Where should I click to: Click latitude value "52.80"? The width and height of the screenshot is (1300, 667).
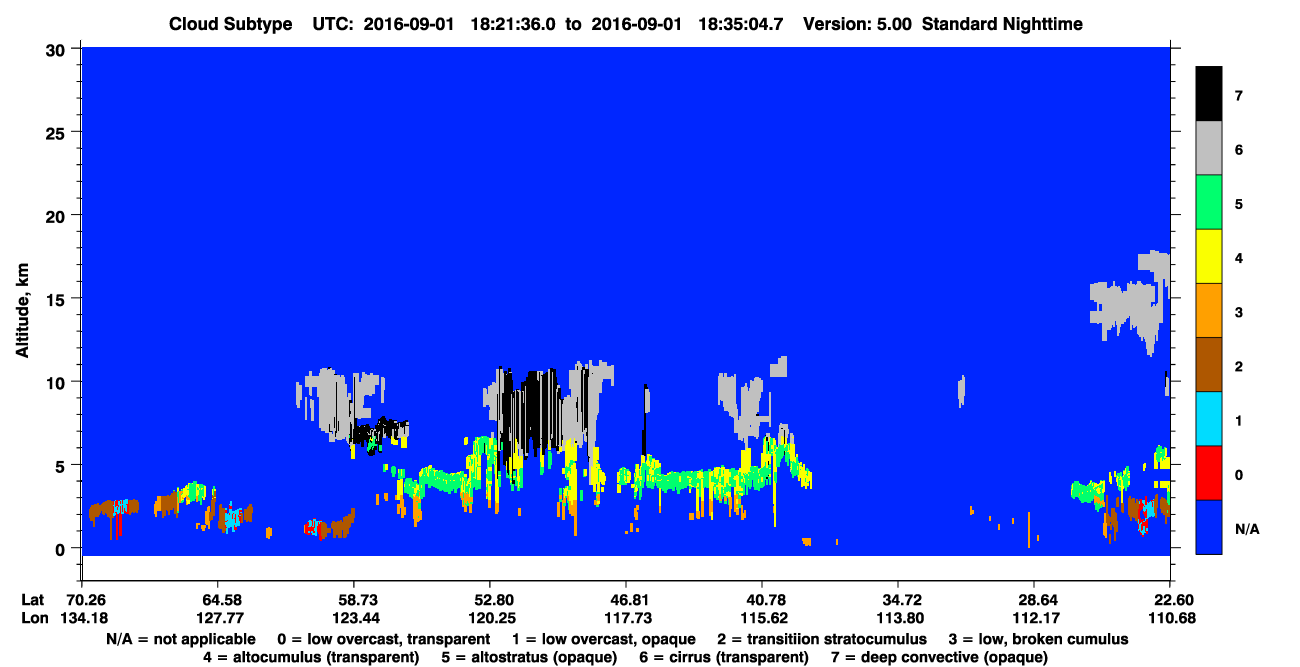pos(491,600)
